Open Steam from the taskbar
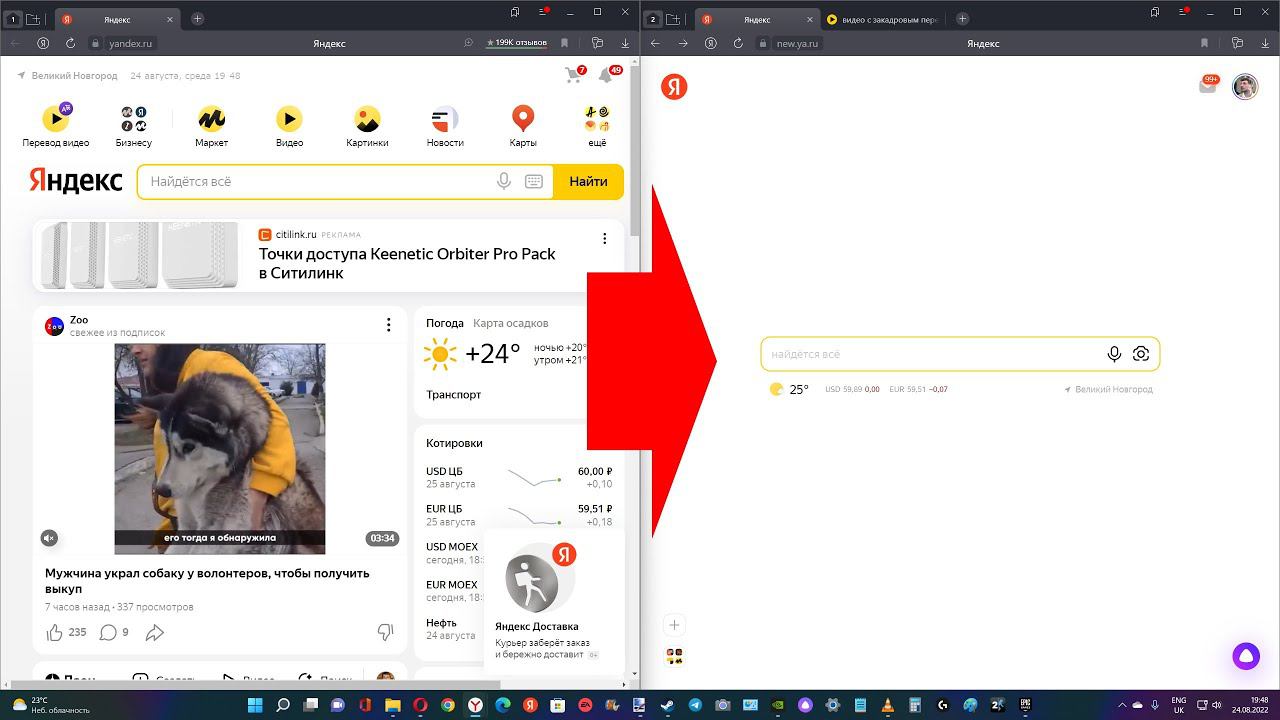 pyautogui.click(x=667, y=705)
